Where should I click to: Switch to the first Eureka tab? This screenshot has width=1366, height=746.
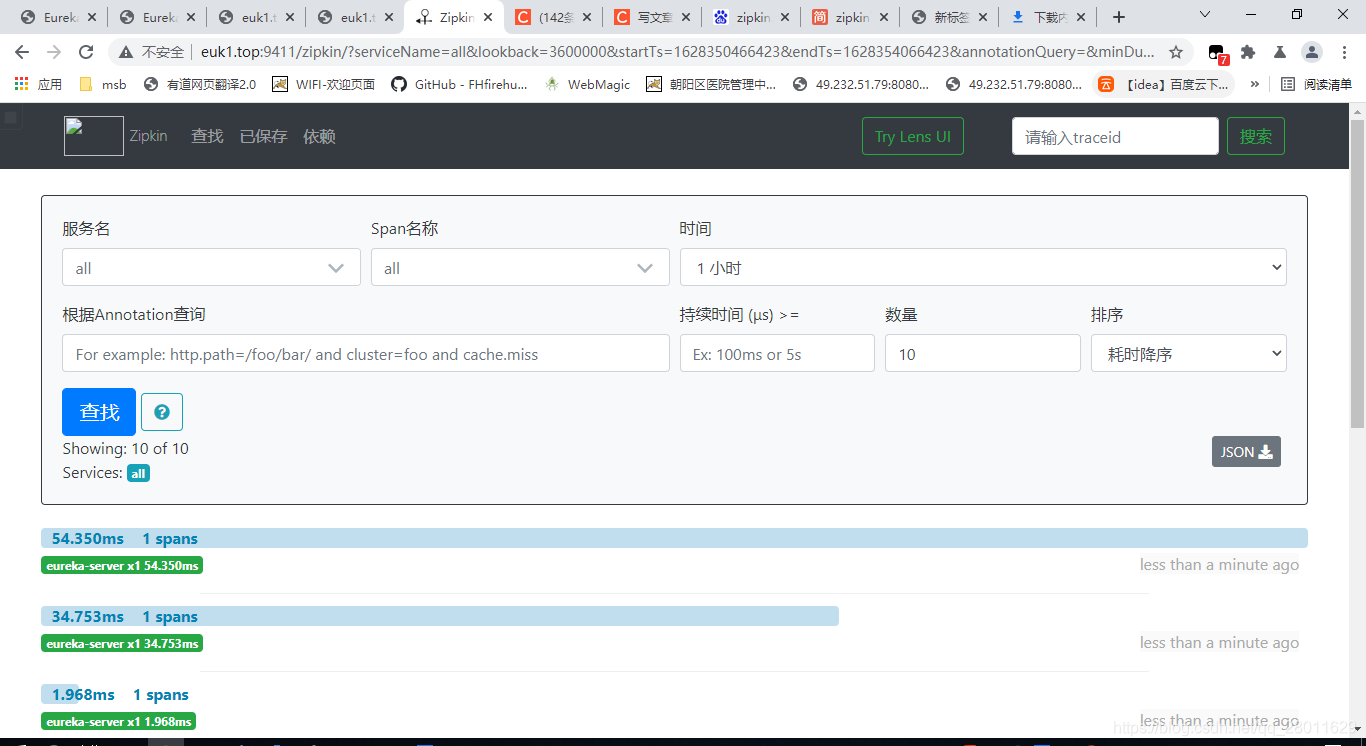tap(60, 17)
